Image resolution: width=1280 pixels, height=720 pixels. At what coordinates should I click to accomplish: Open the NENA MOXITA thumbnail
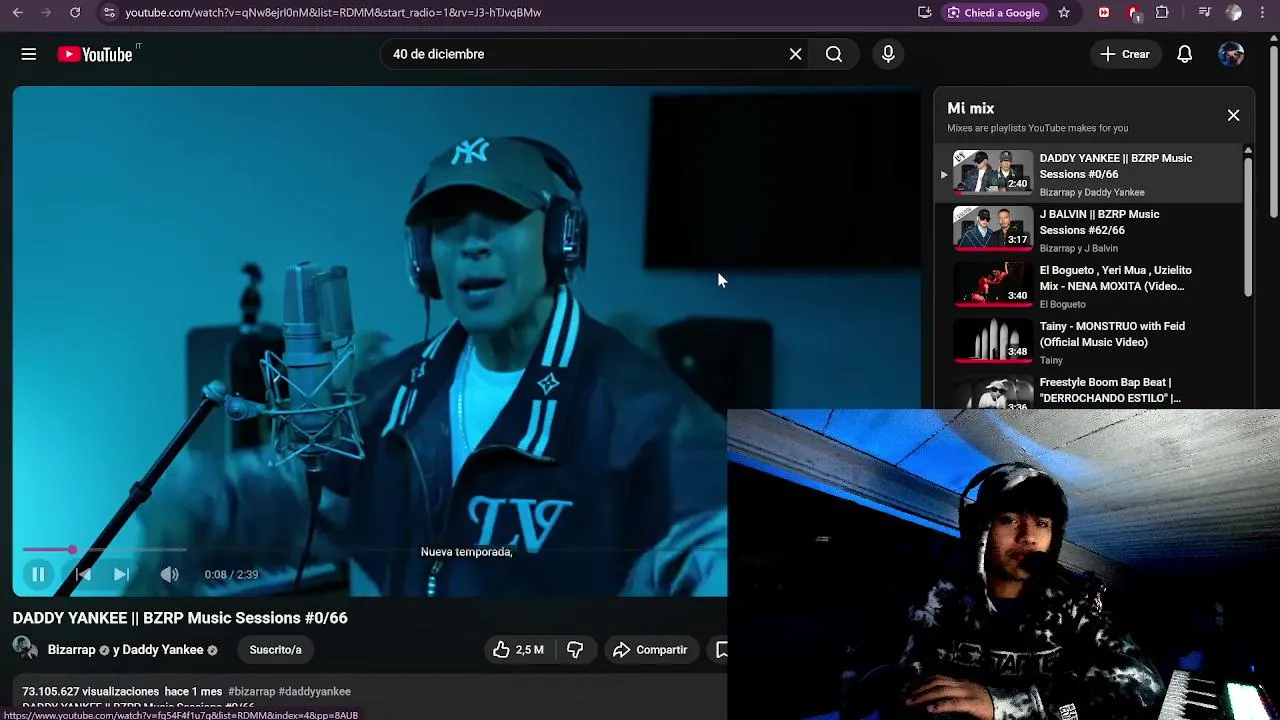point(993,284)
